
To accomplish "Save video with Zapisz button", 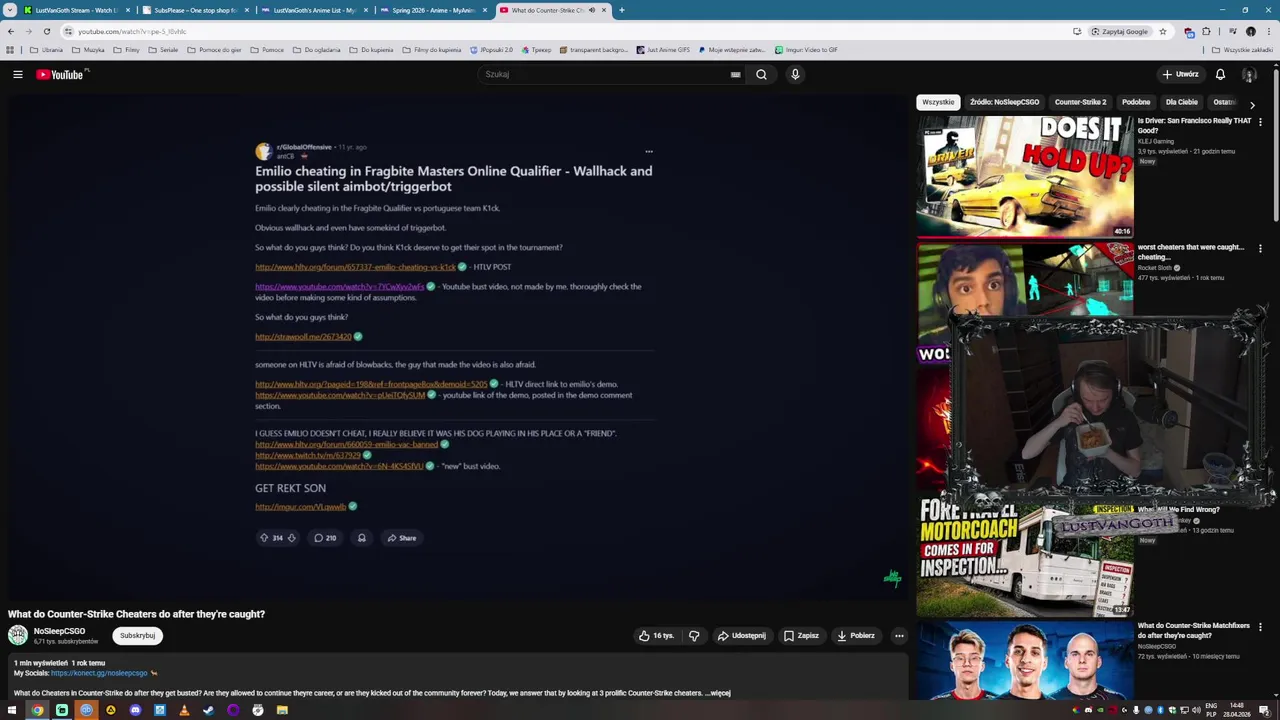I will click(x=801, y=635).
